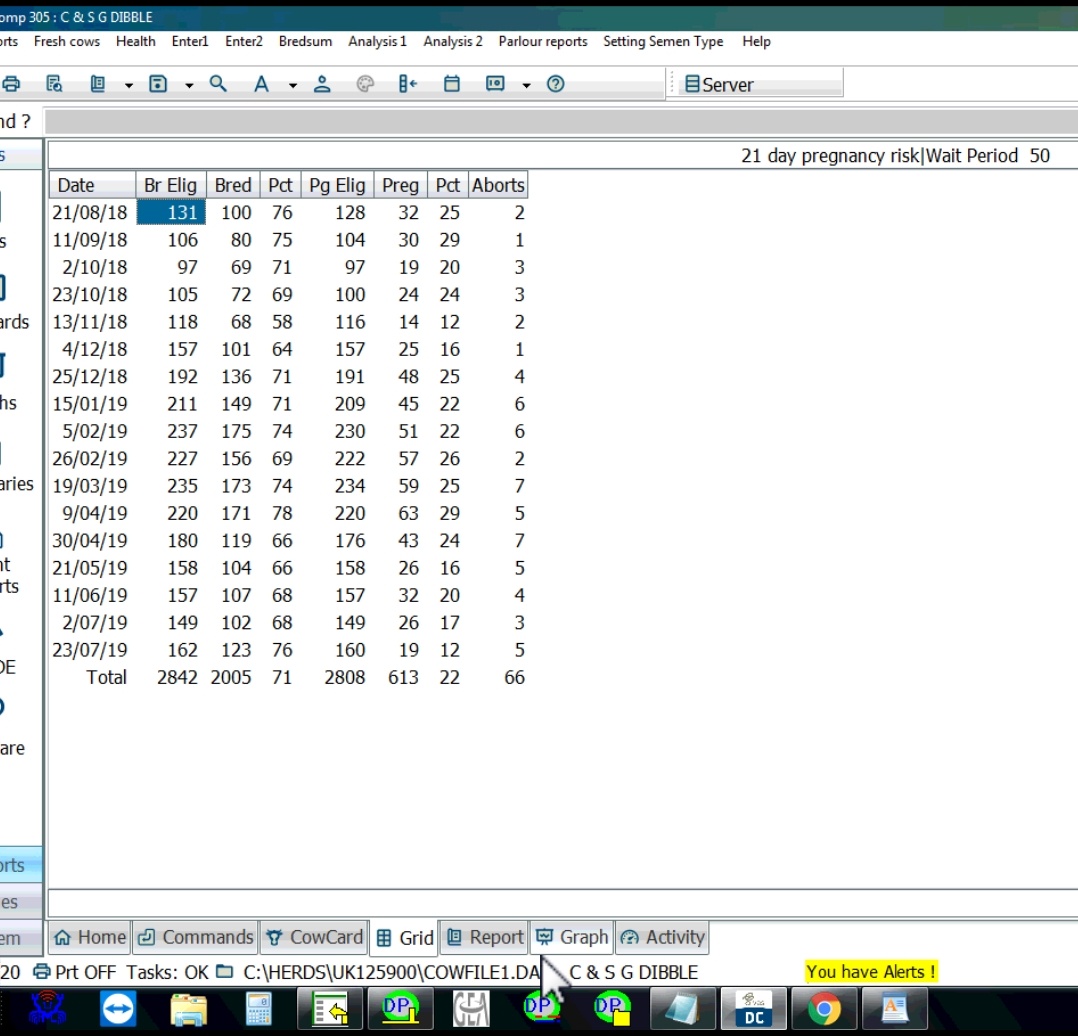Open the color palette icon
The width and height of the screenshot is (1078, 1036).
(365, 85)
